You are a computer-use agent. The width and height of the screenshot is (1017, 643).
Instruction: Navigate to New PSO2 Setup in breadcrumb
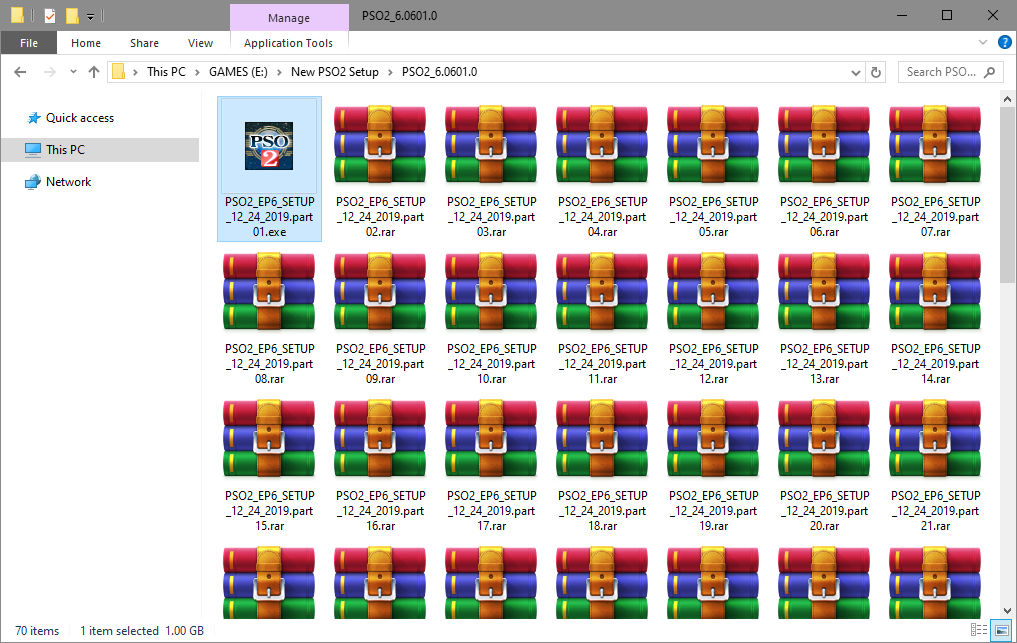click(335, 72)
